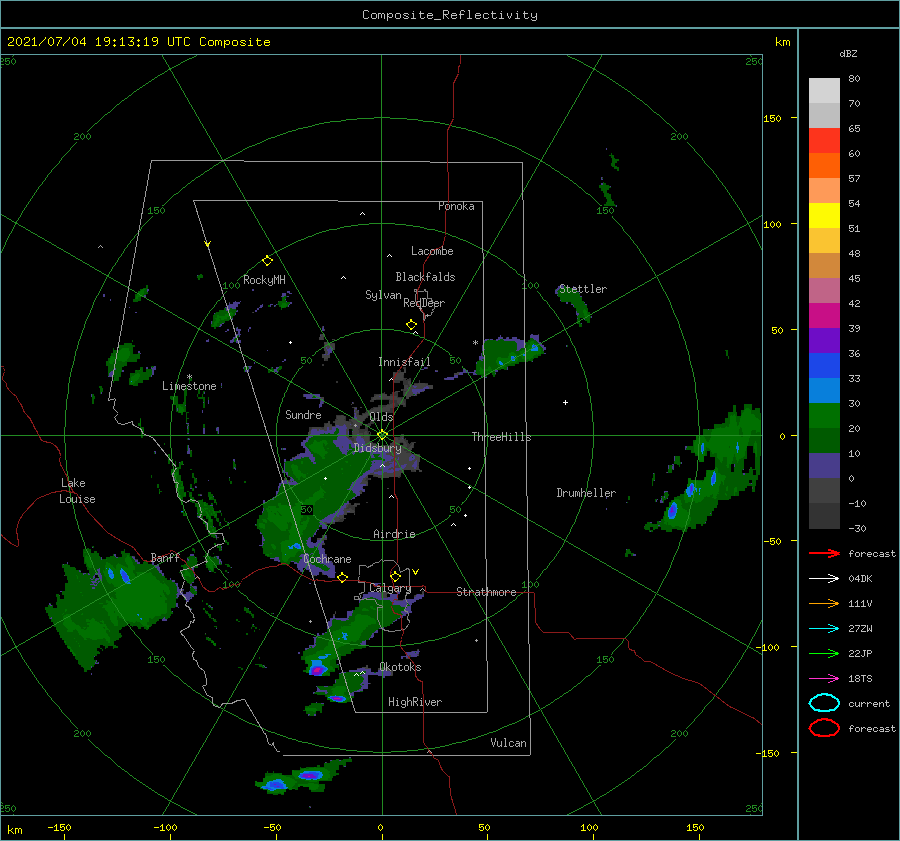Screen dimensions: 900x841
Task: Click the Olds town label
Action: pos(381,417)
